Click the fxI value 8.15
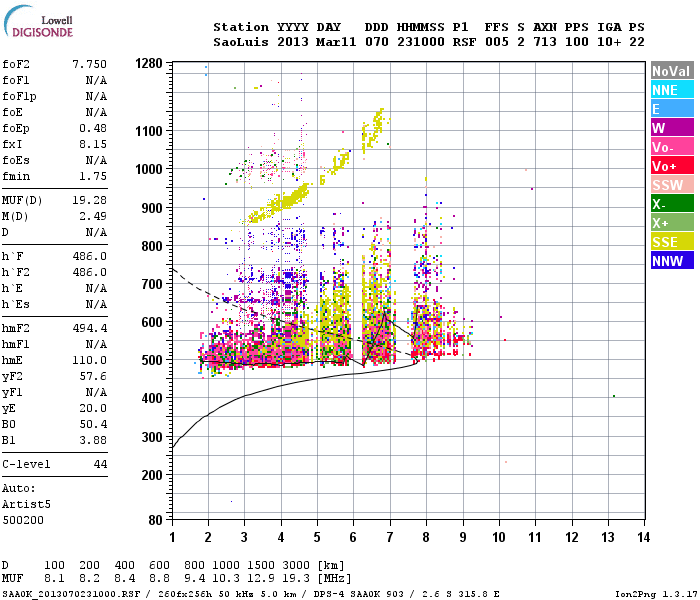The height and width of the screenshot is (600, 700). click(x=93, y=144)
